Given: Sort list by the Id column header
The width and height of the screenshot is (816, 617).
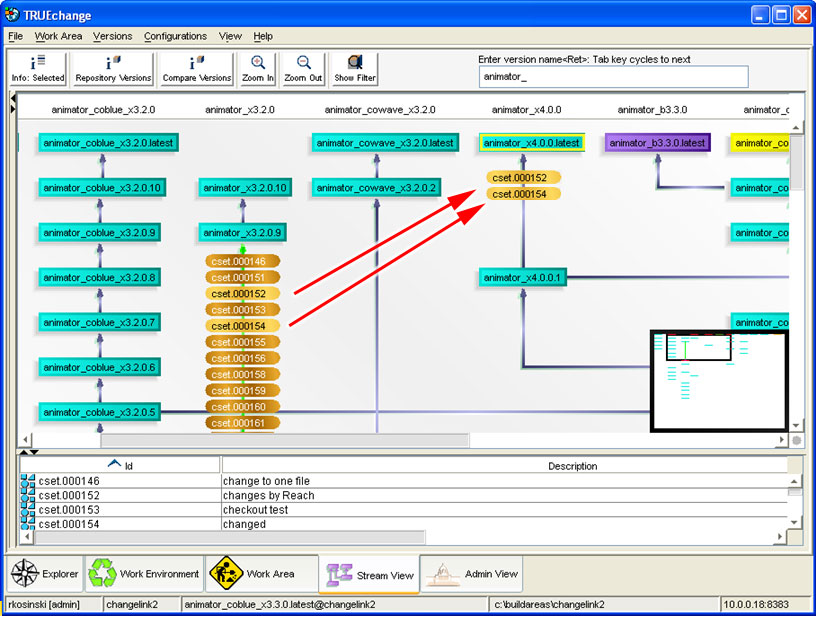Looking at the screenshot, I should [x=120, y=465].
